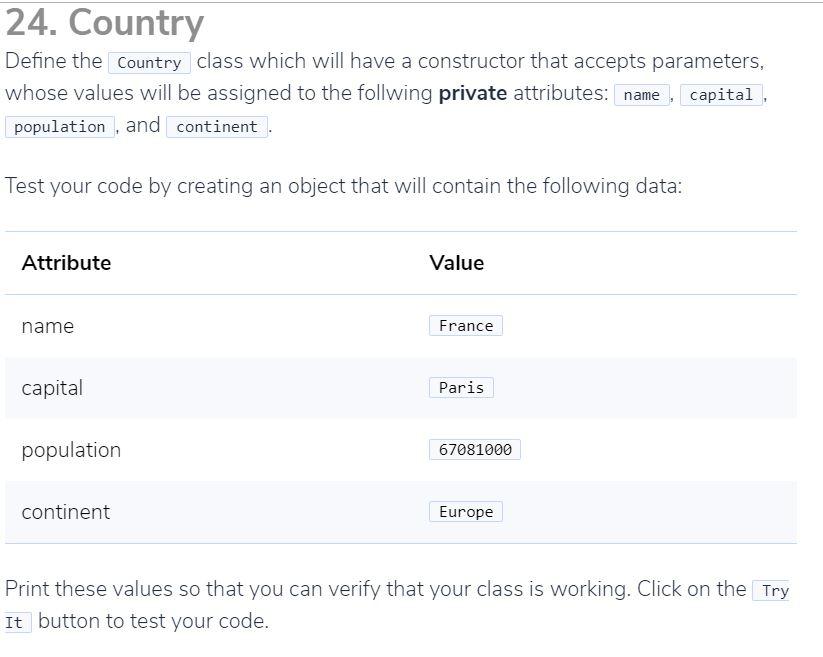Click the Value column header

coord(457,263)
